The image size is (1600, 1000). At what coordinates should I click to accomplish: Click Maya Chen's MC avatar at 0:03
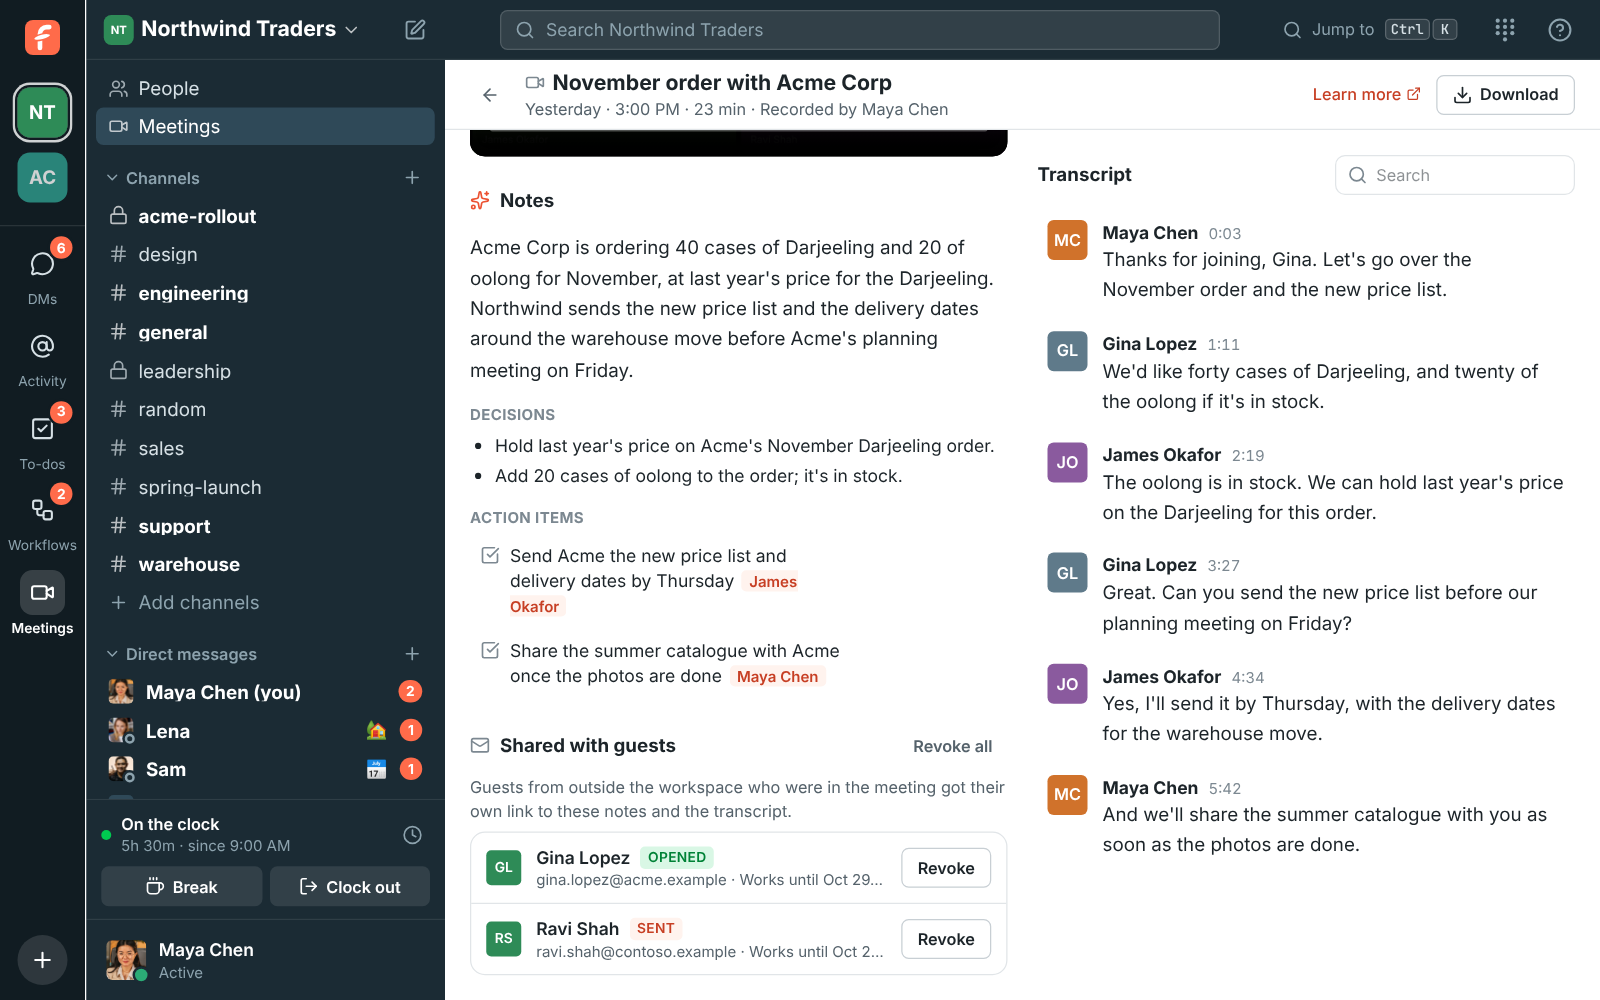(1067, 240)
